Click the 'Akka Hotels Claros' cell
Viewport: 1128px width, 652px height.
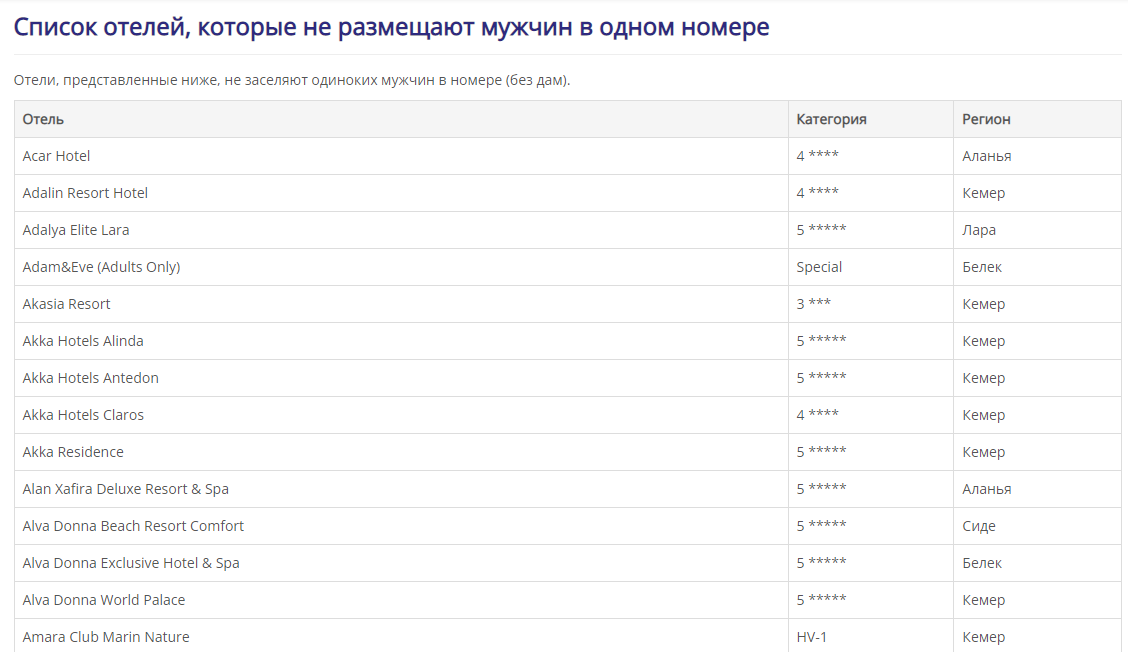tap(401, 415)
